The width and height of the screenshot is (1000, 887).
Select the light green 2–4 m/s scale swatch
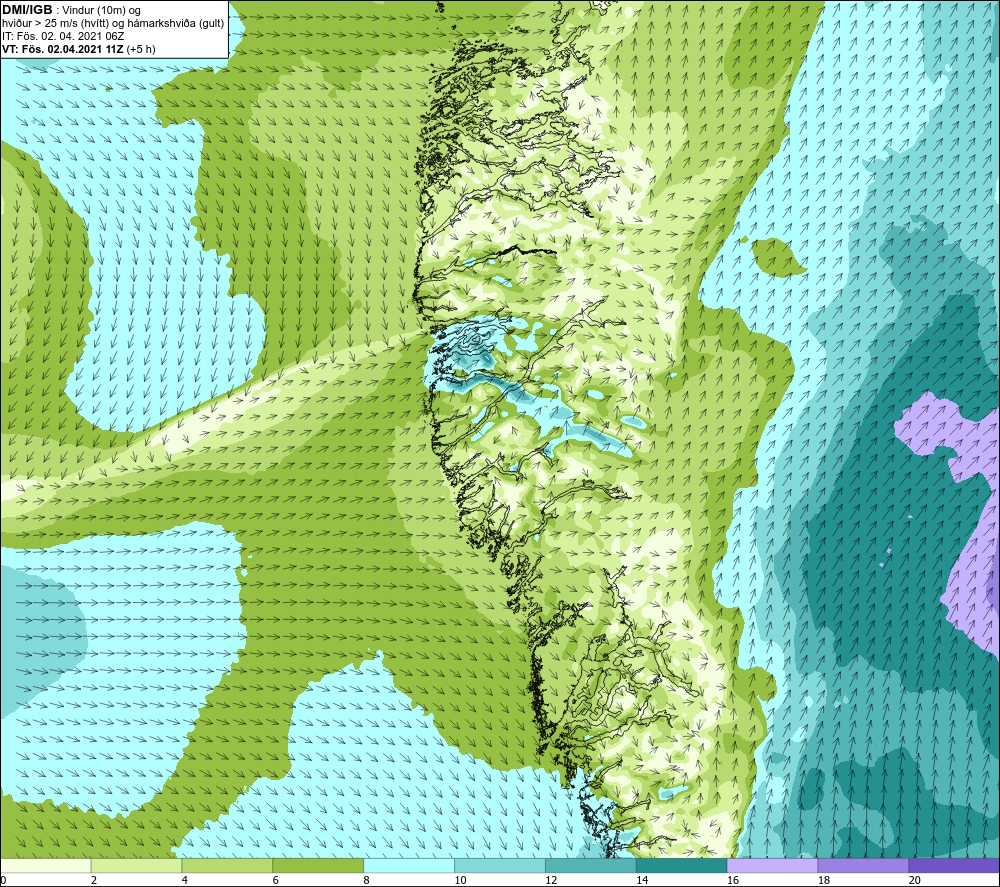(x=136, y=865)
